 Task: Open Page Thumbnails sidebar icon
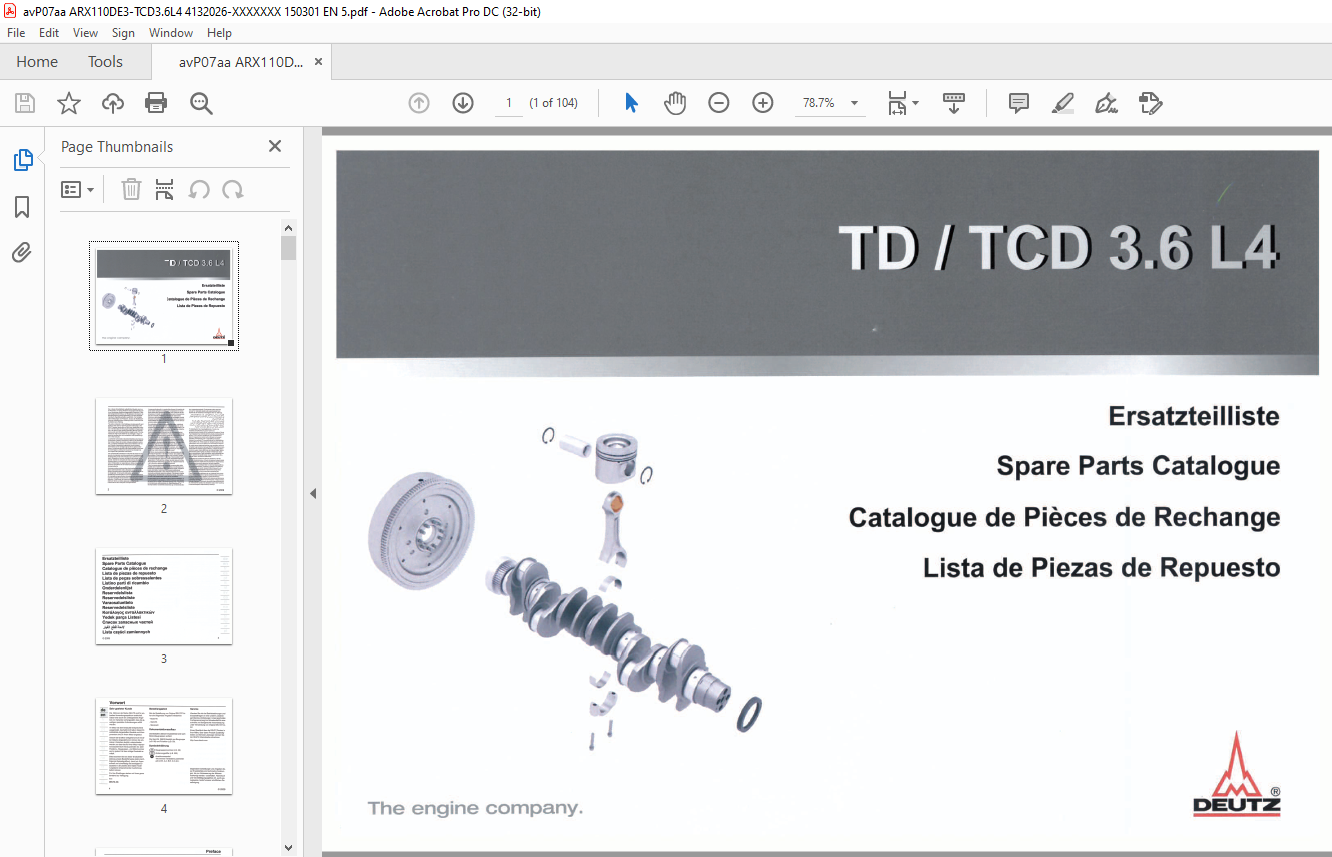point(22,160)
